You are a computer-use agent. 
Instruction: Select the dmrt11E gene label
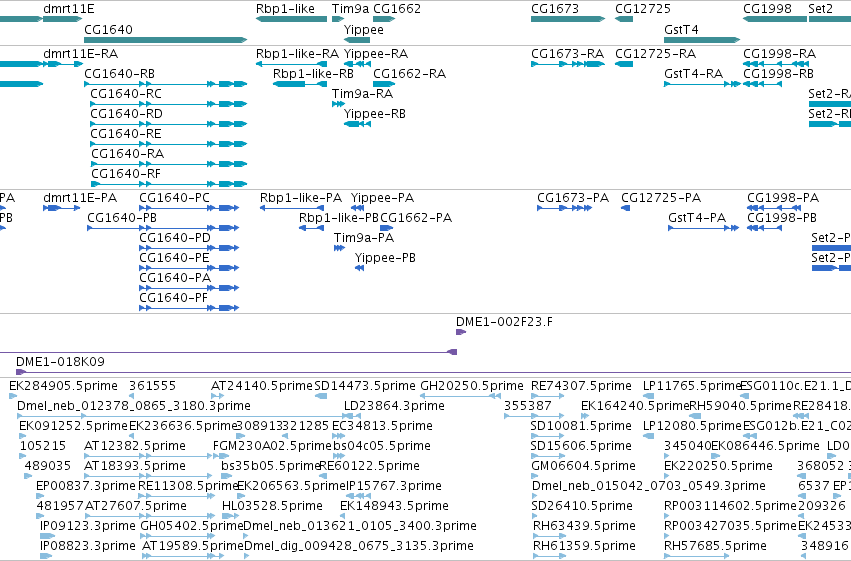68,9
